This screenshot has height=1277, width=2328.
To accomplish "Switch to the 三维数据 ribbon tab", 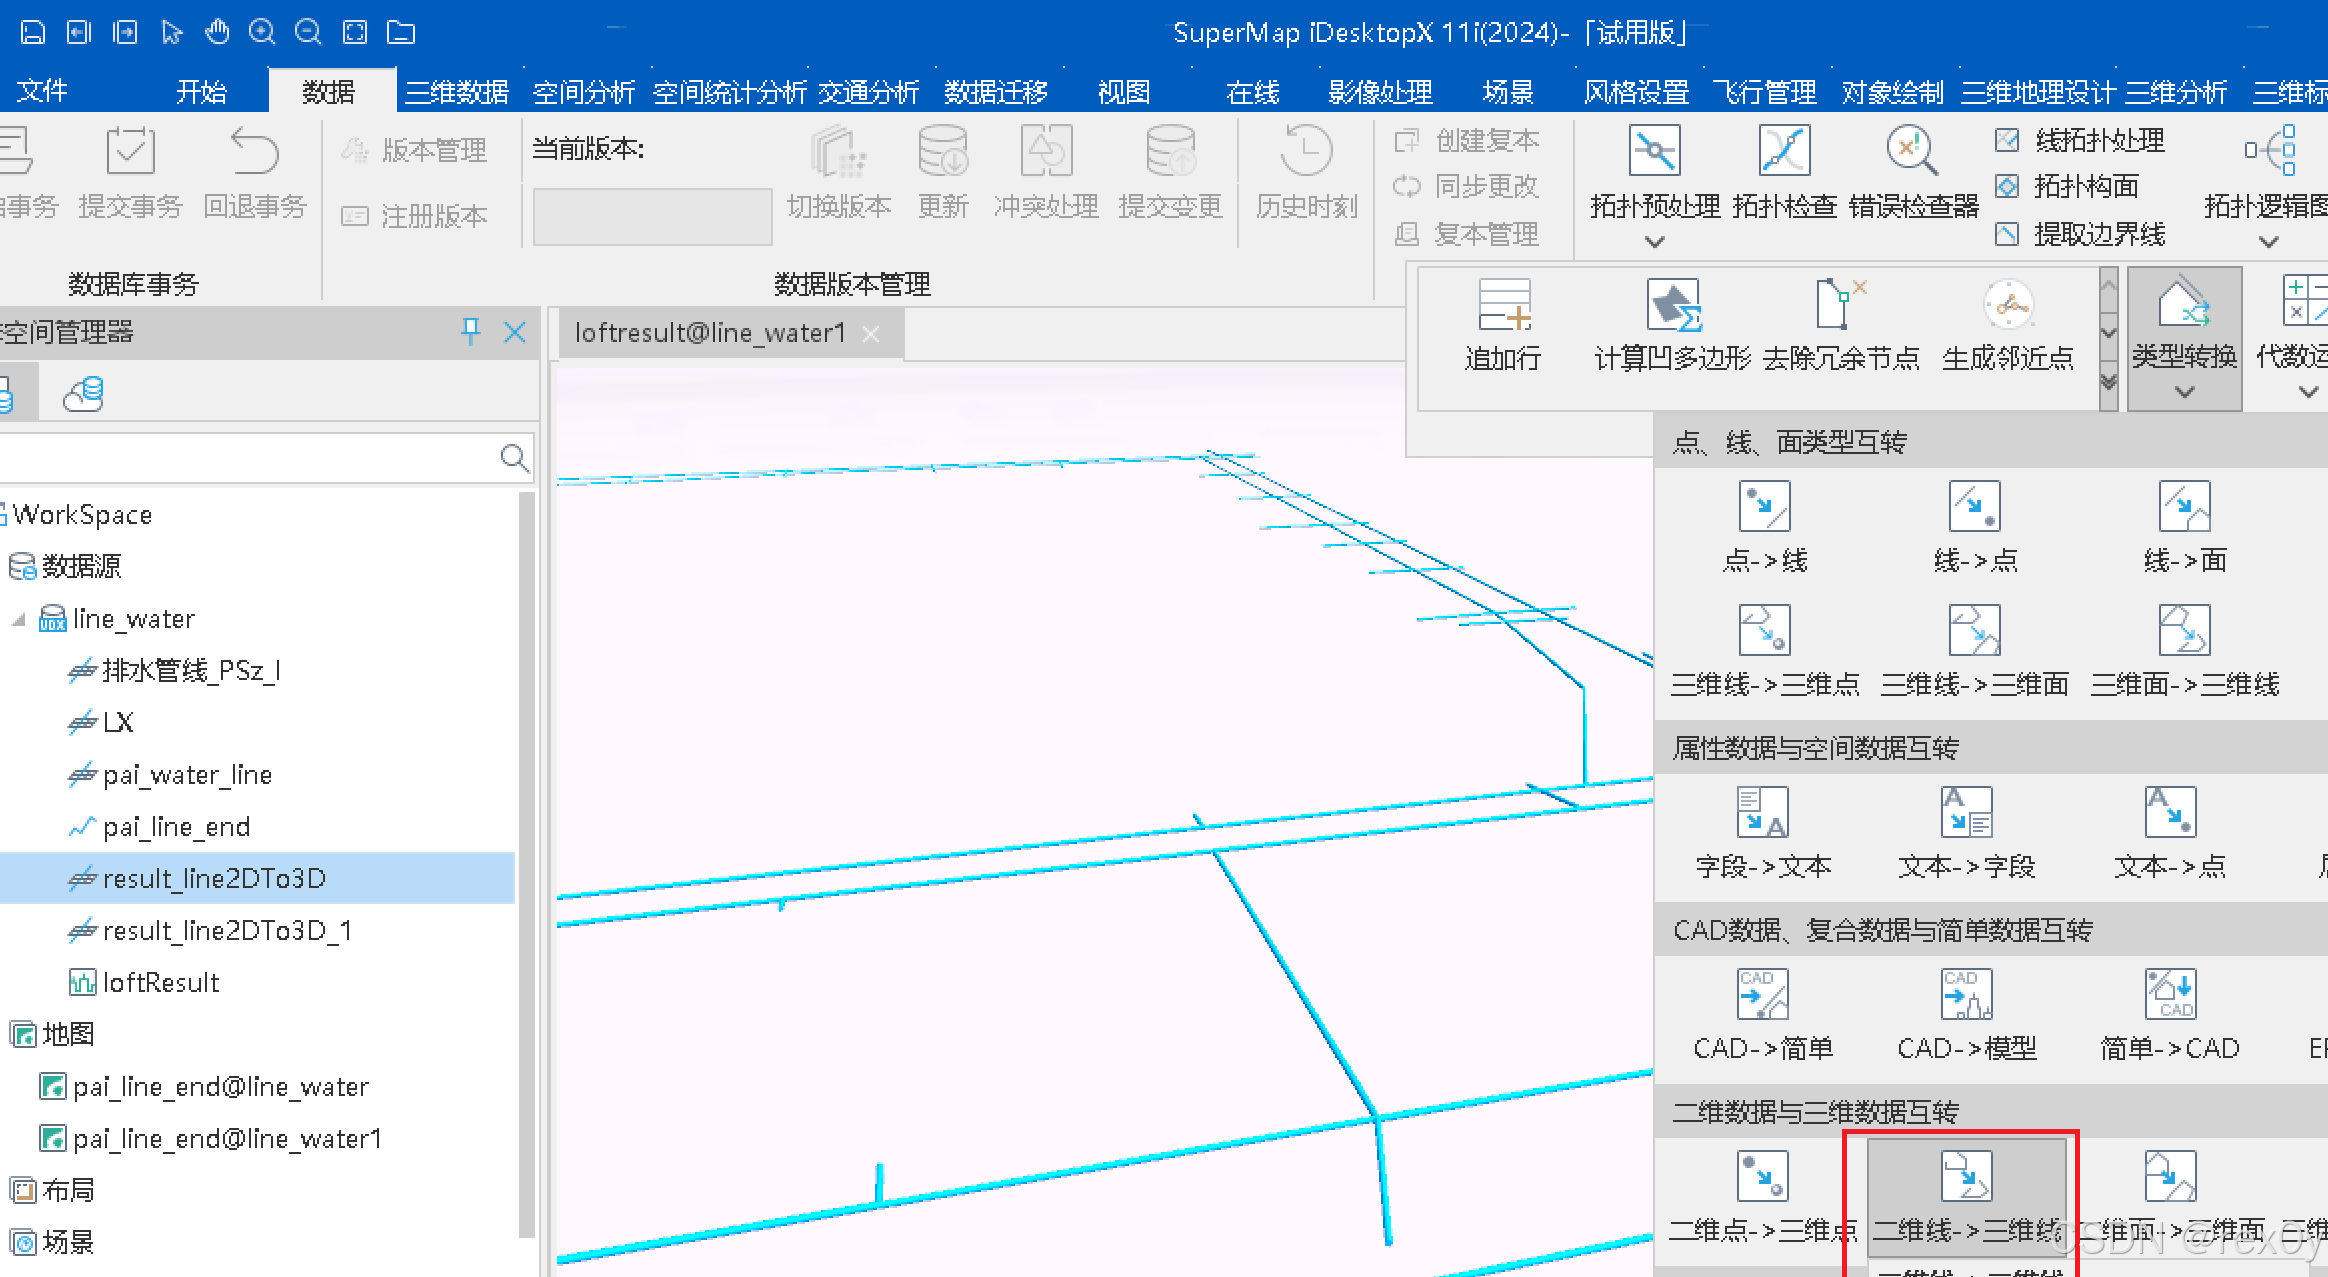I will 457,92.
